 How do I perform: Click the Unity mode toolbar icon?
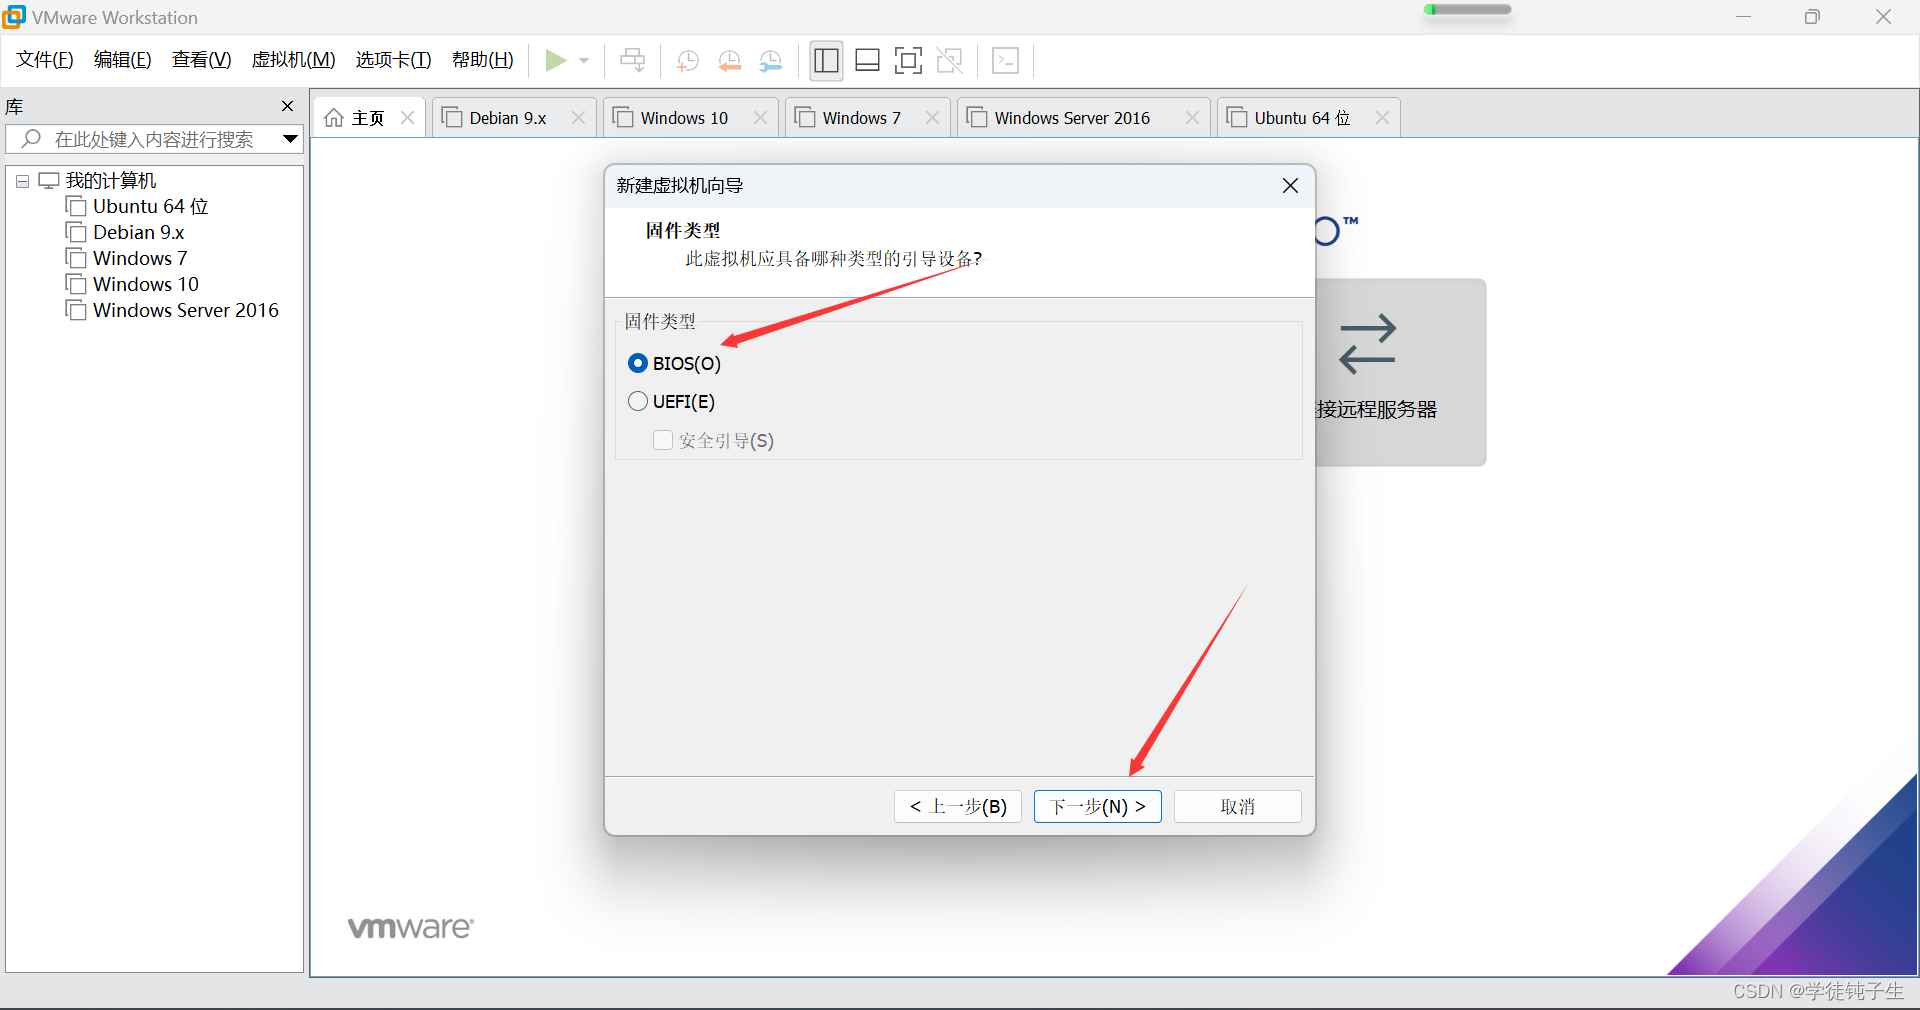(950, 61)
